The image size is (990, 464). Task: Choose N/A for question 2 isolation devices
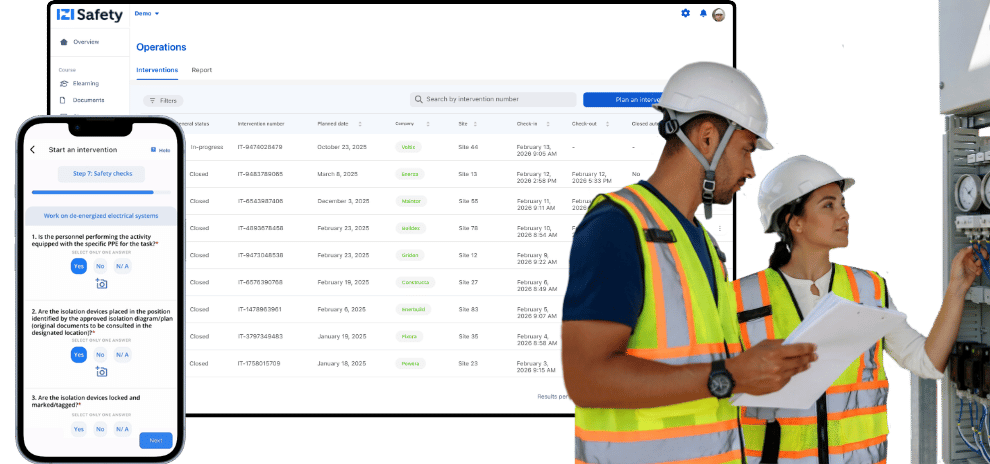[122, 354]
